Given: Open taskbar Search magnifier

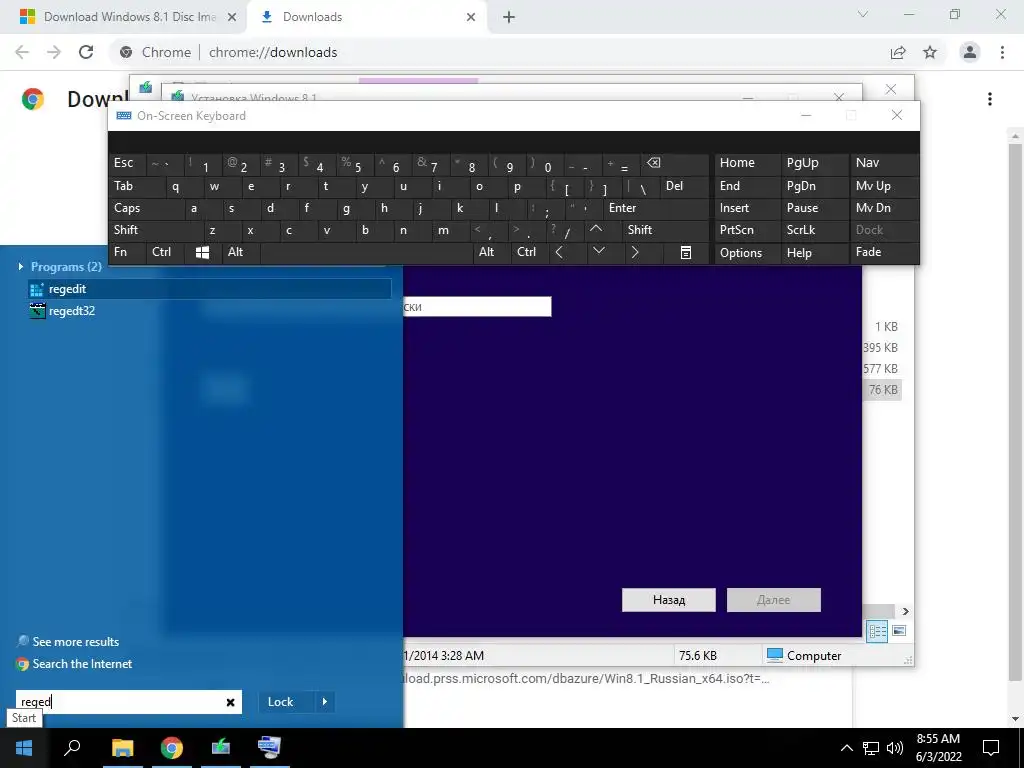Looking at the screenshot, I should (x=72, y=748).
